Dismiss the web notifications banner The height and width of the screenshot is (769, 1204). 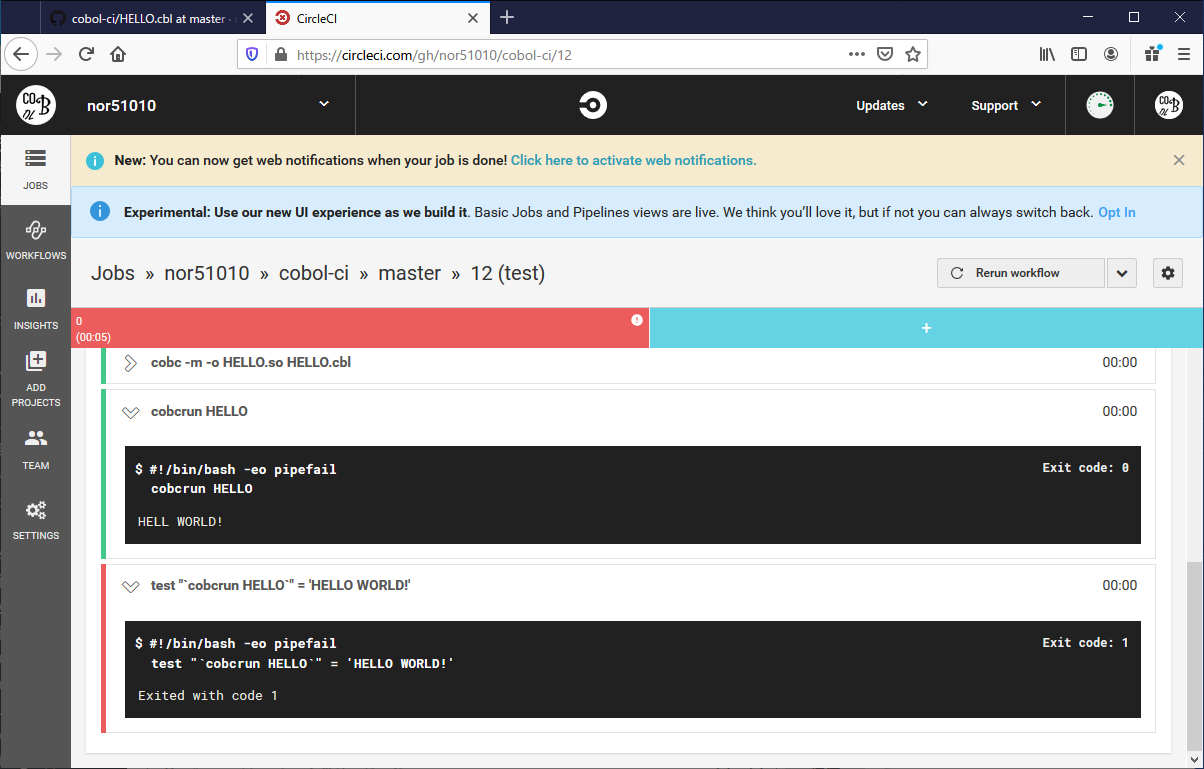(1179, 160)
